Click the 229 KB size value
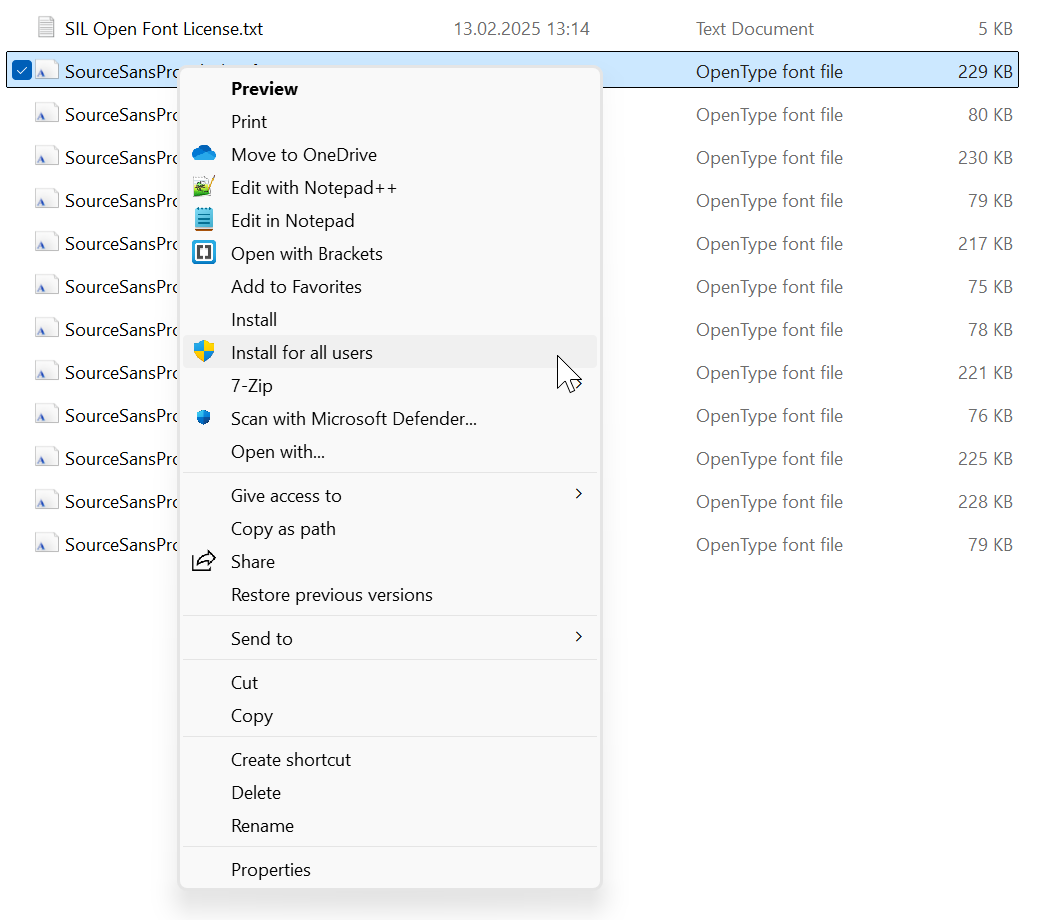 point(985,72)
